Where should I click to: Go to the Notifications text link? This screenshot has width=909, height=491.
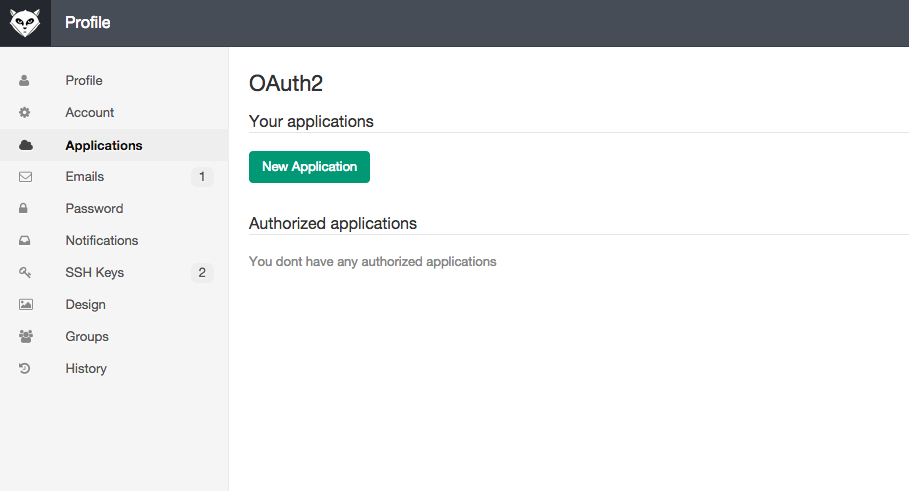tap(102, 241)
